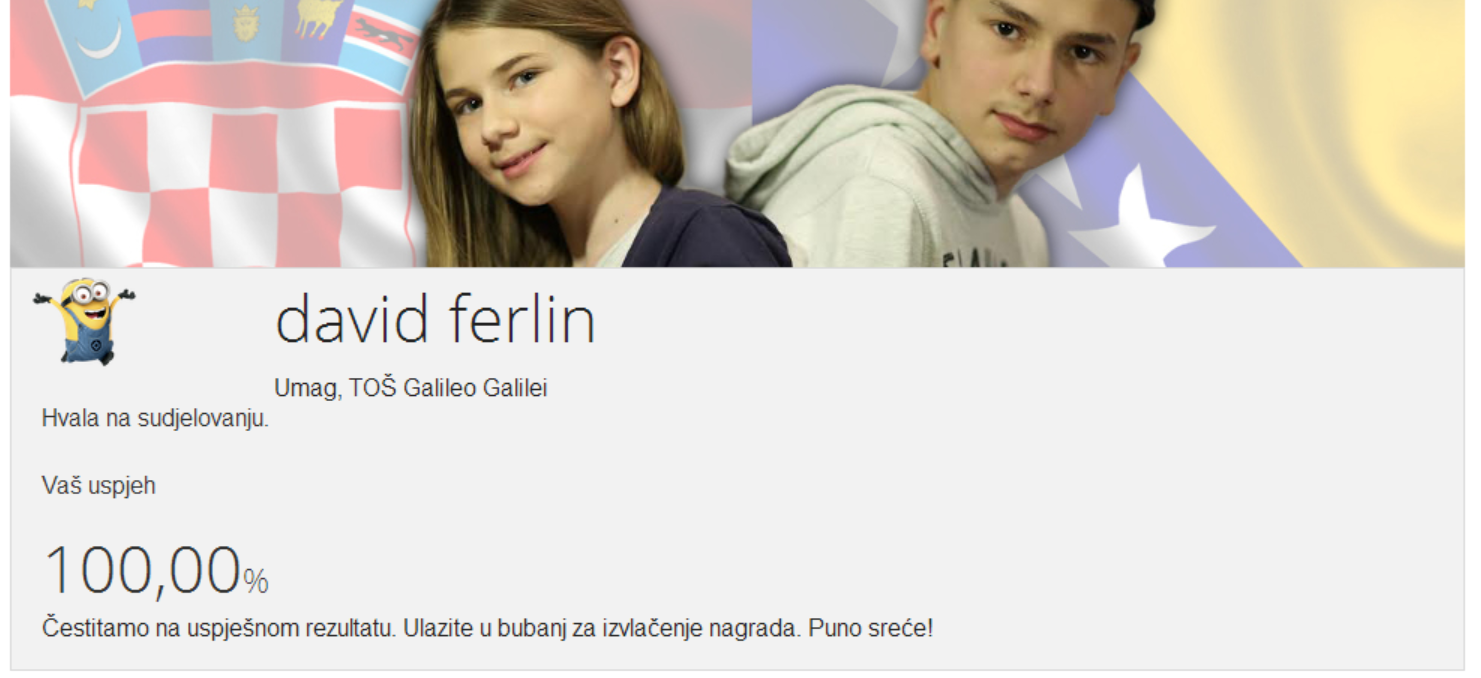Click the Umag, TOŠ Galileo Galilei text

[x=411, y=388]
